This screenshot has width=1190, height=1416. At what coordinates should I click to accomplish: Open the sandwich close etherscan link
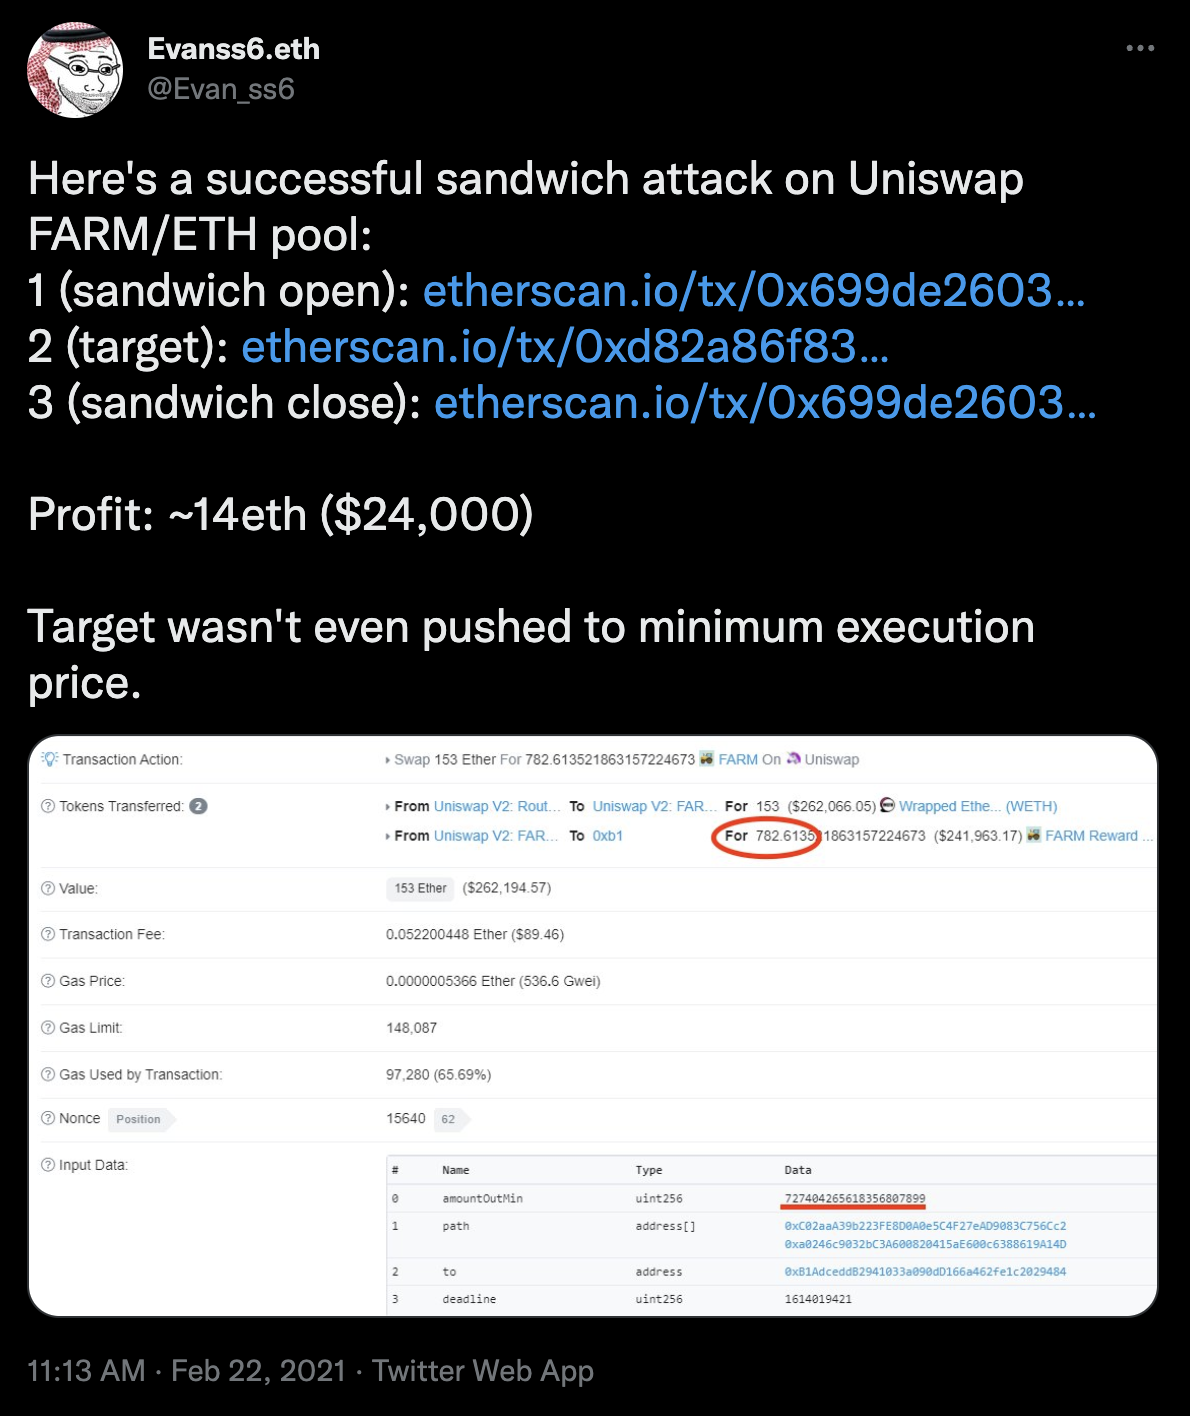(x=764, y=403)
